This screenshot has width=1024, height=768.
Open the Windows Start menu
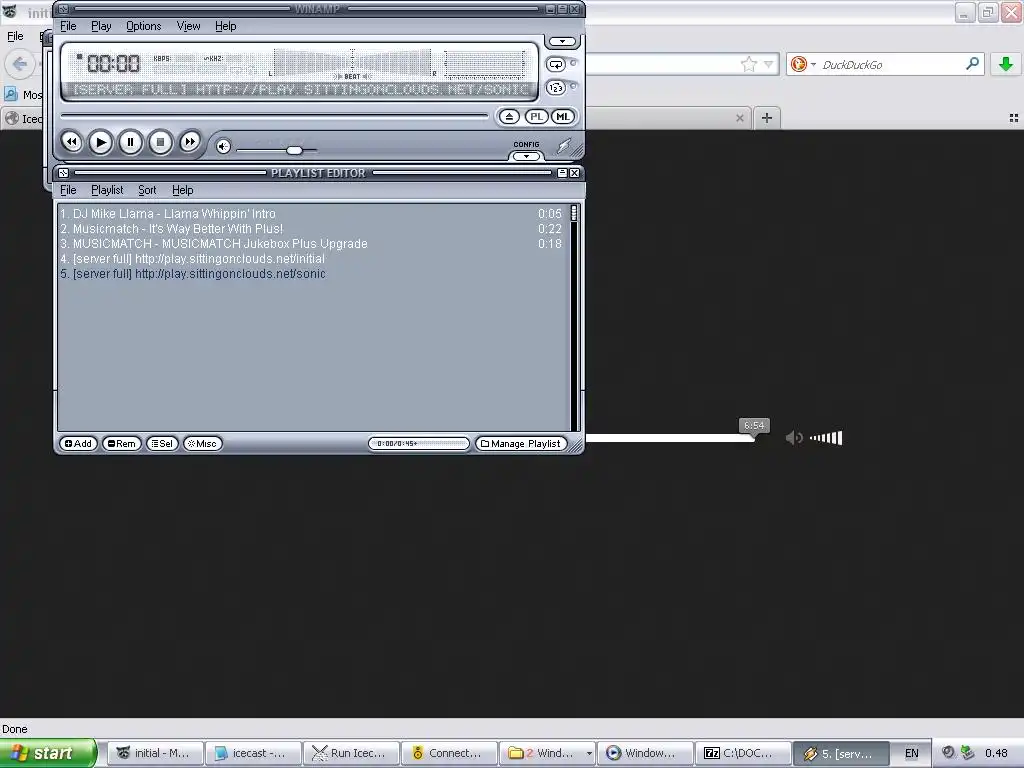coord(48,753)
